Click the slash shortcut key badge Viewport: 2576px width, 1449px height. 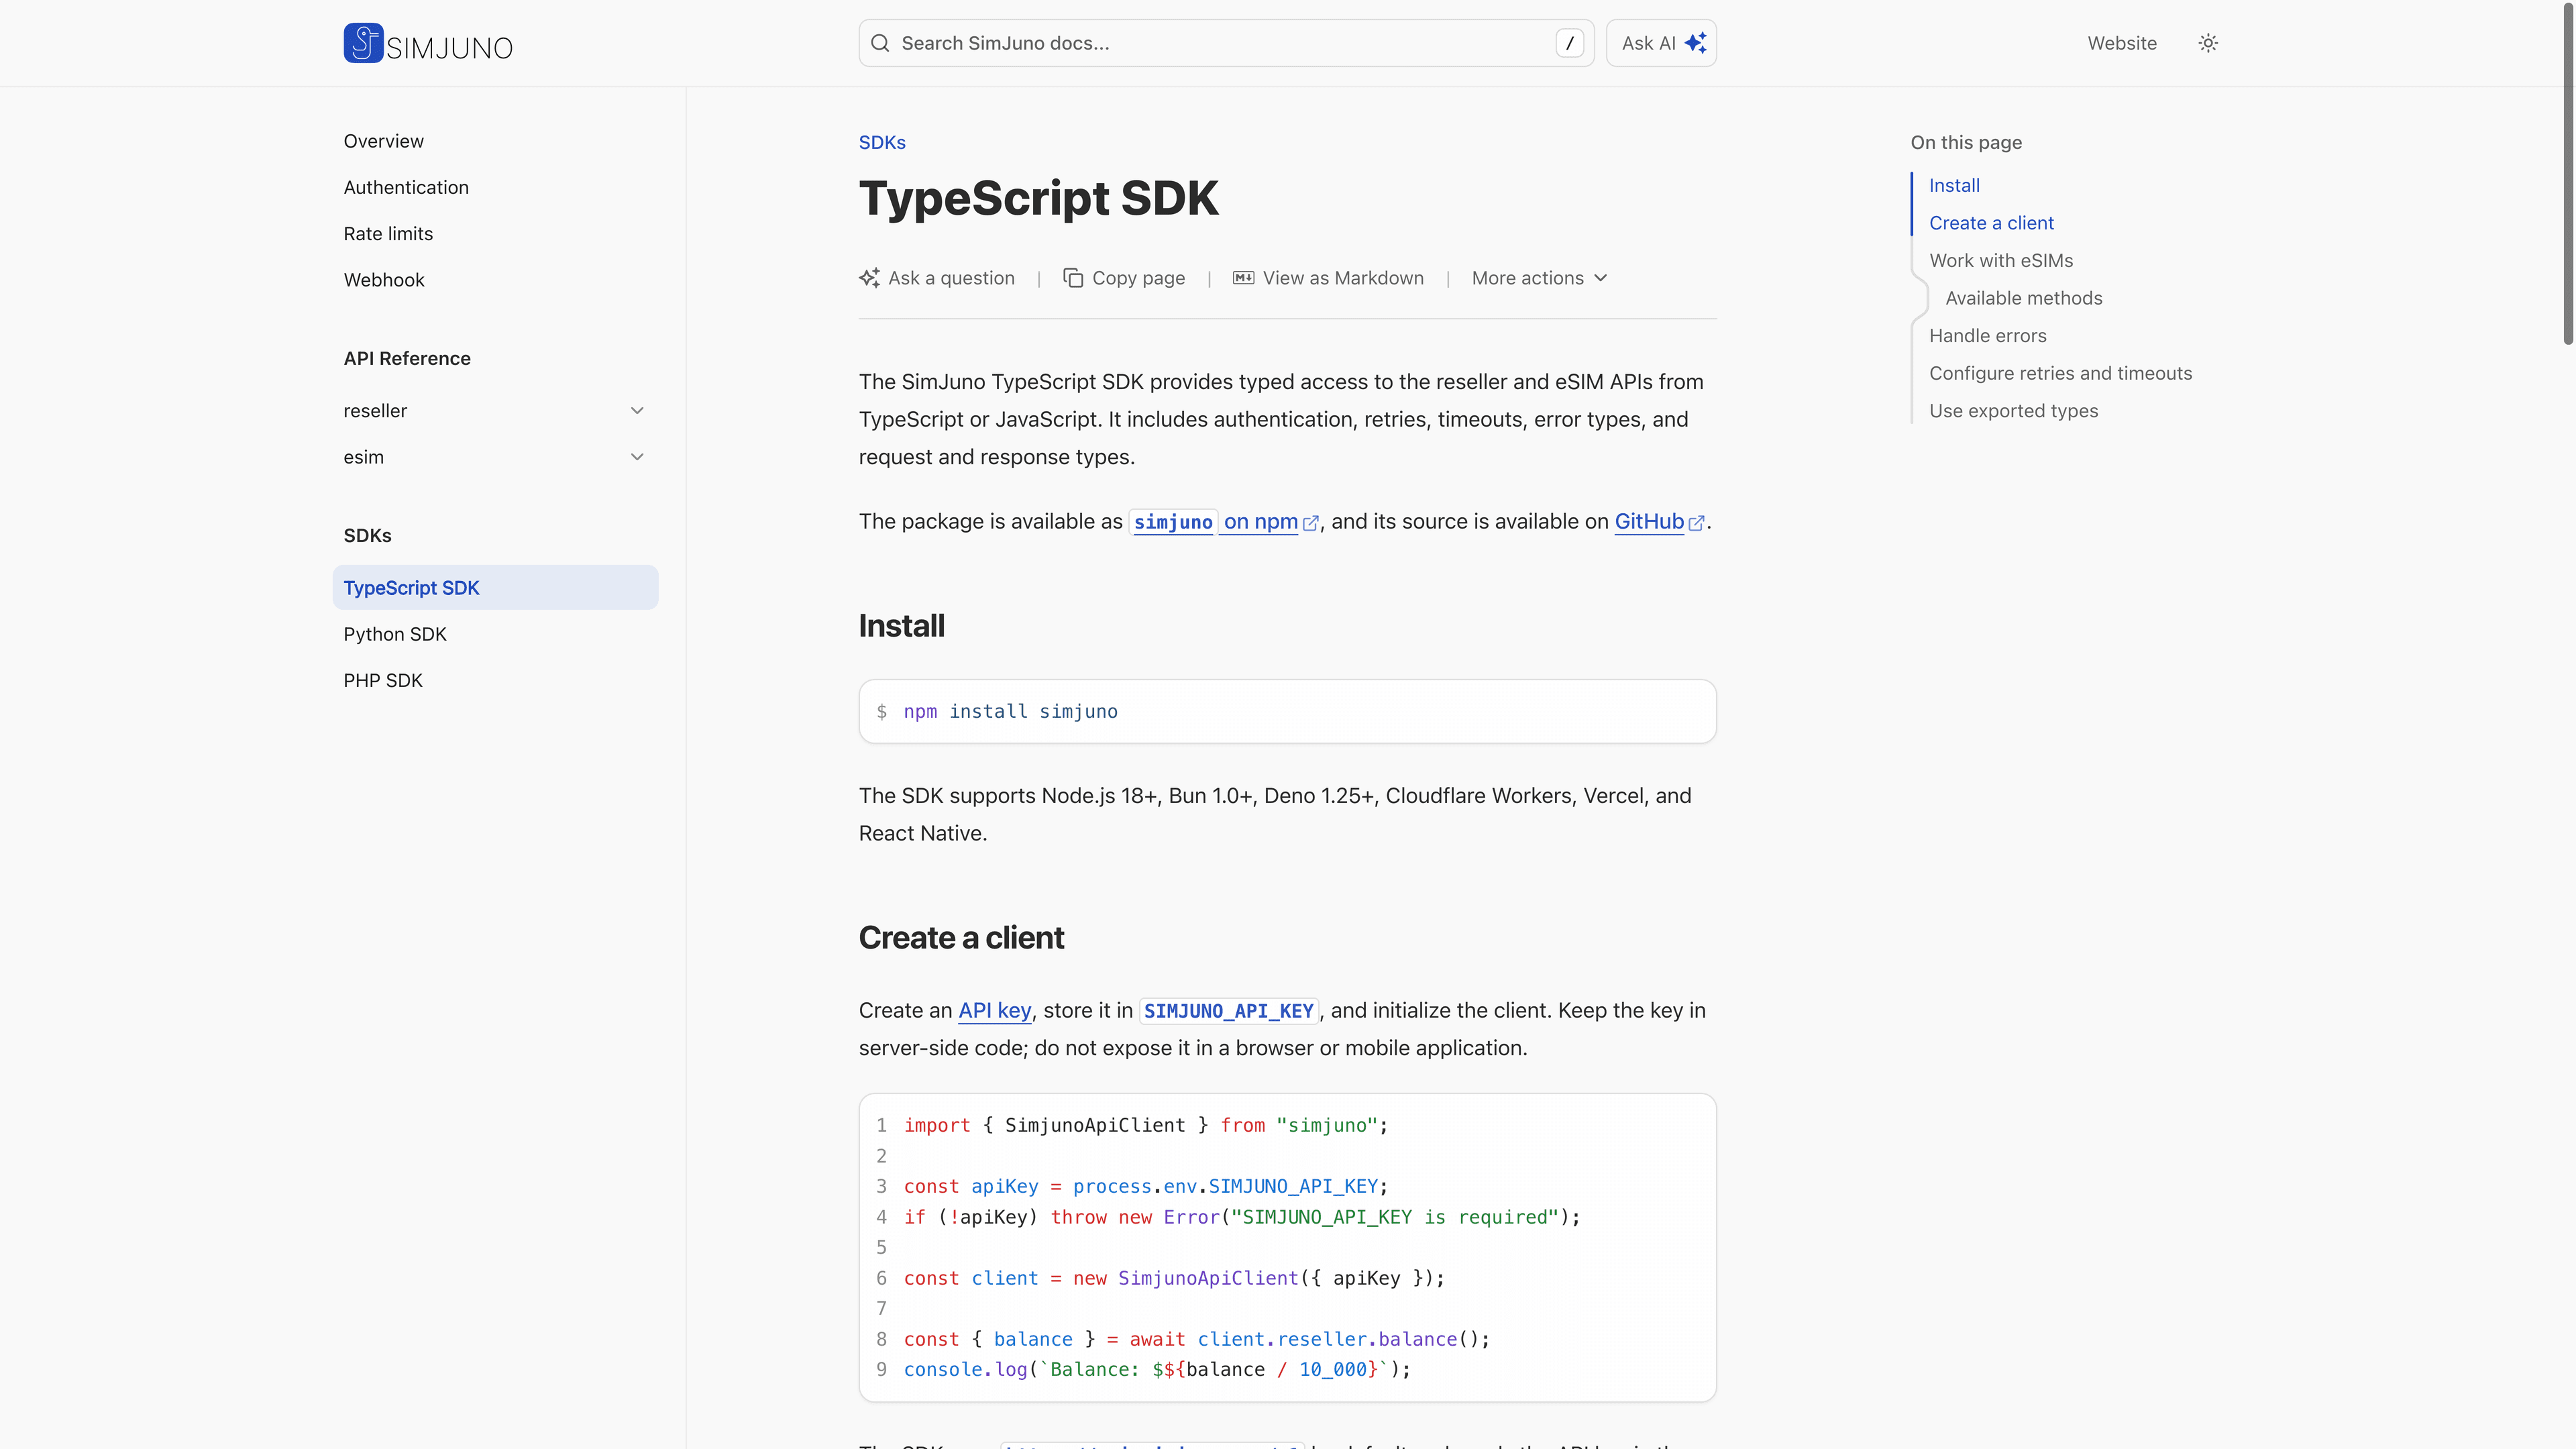point(1569,43)
